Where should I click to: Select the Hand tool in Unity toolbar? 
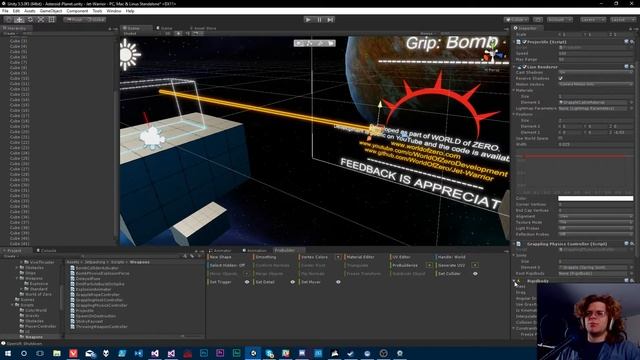pyautogui.click(x=9, y=20)
